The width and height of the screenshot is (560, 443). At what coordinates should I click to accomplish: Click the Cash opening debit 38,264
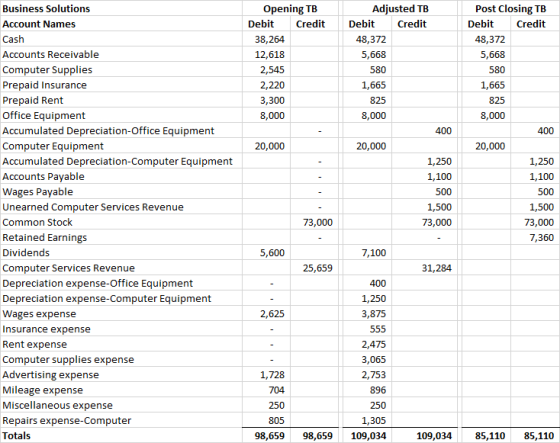tap(270, 39)
